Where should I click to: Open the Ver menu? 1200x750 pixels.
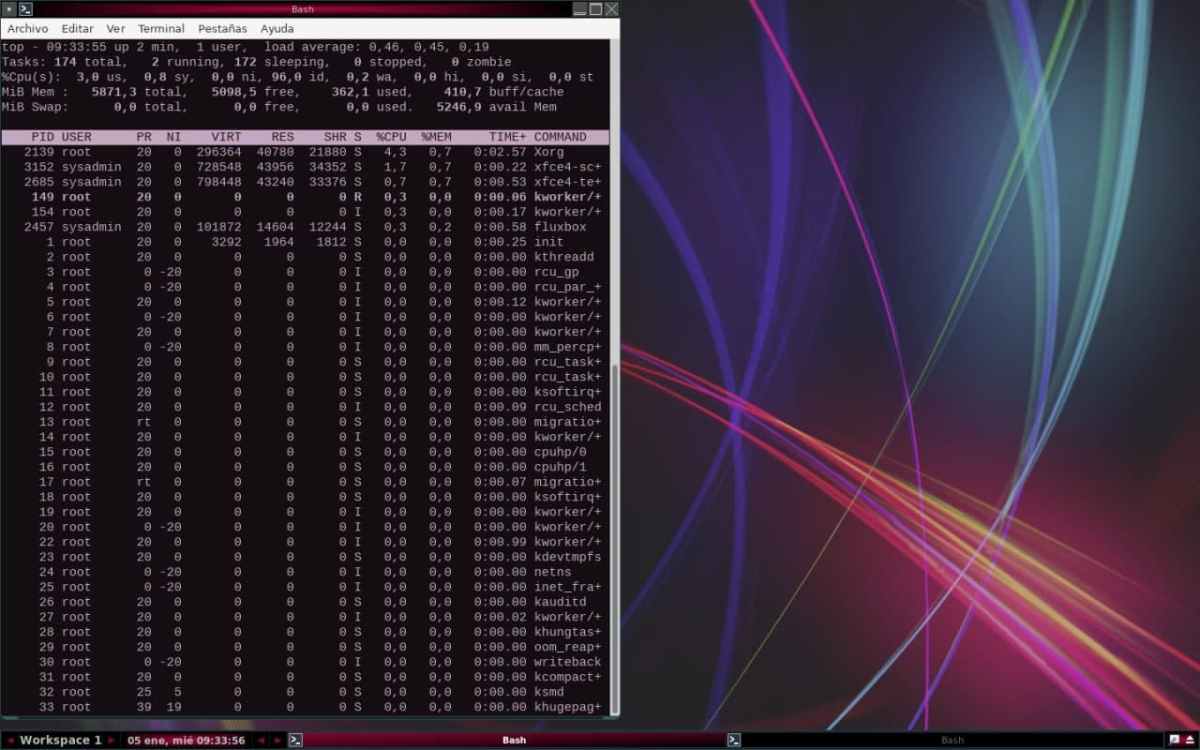point(116,29)
